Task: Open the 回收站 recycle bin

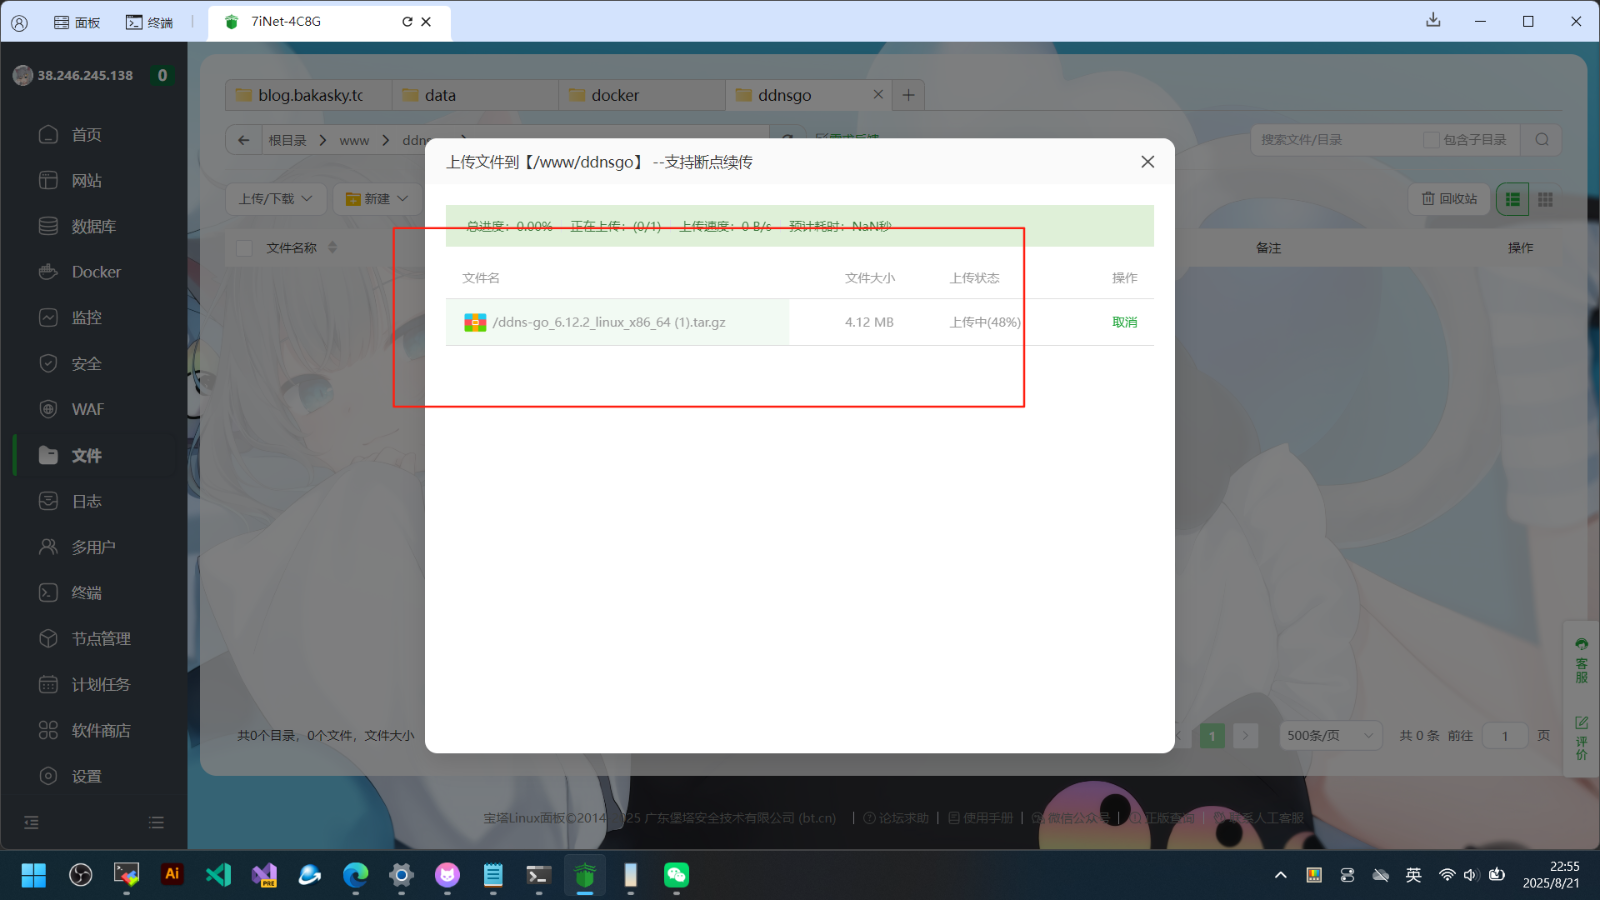Action: (x=1449, y=199)
